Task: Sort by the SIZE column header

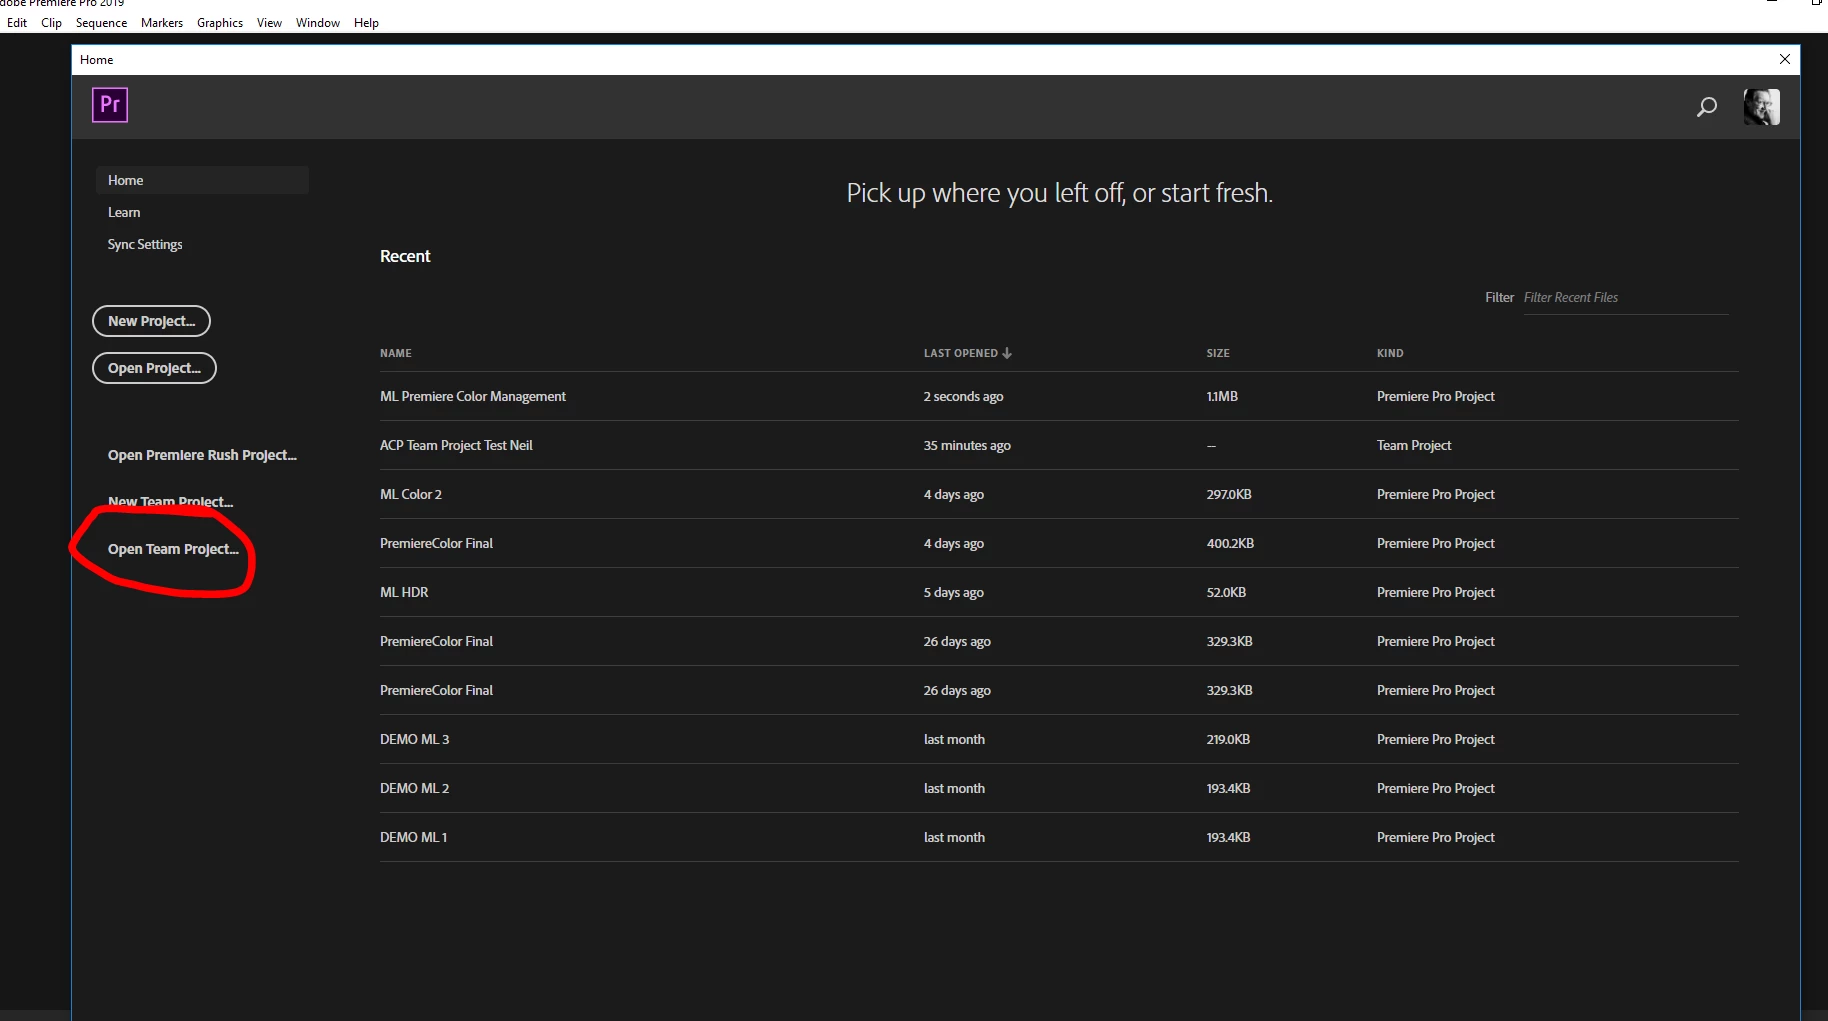Action: coord(1218,353)
